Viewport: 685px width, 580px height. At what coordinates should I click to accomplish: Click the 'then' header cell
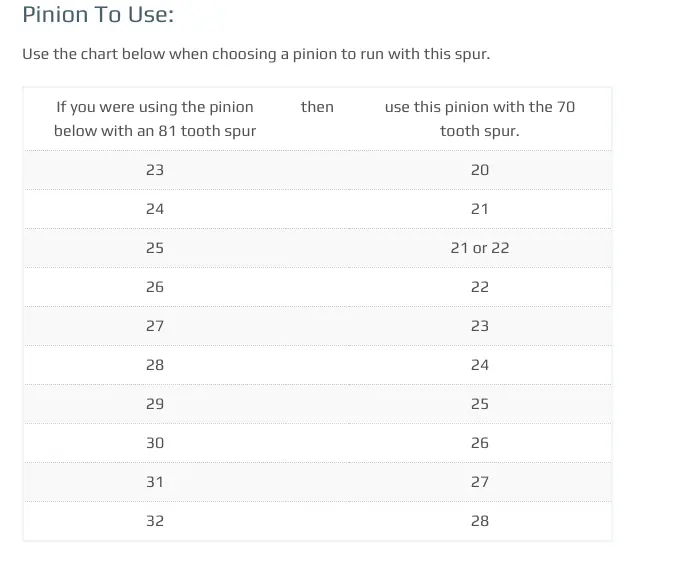317,107
